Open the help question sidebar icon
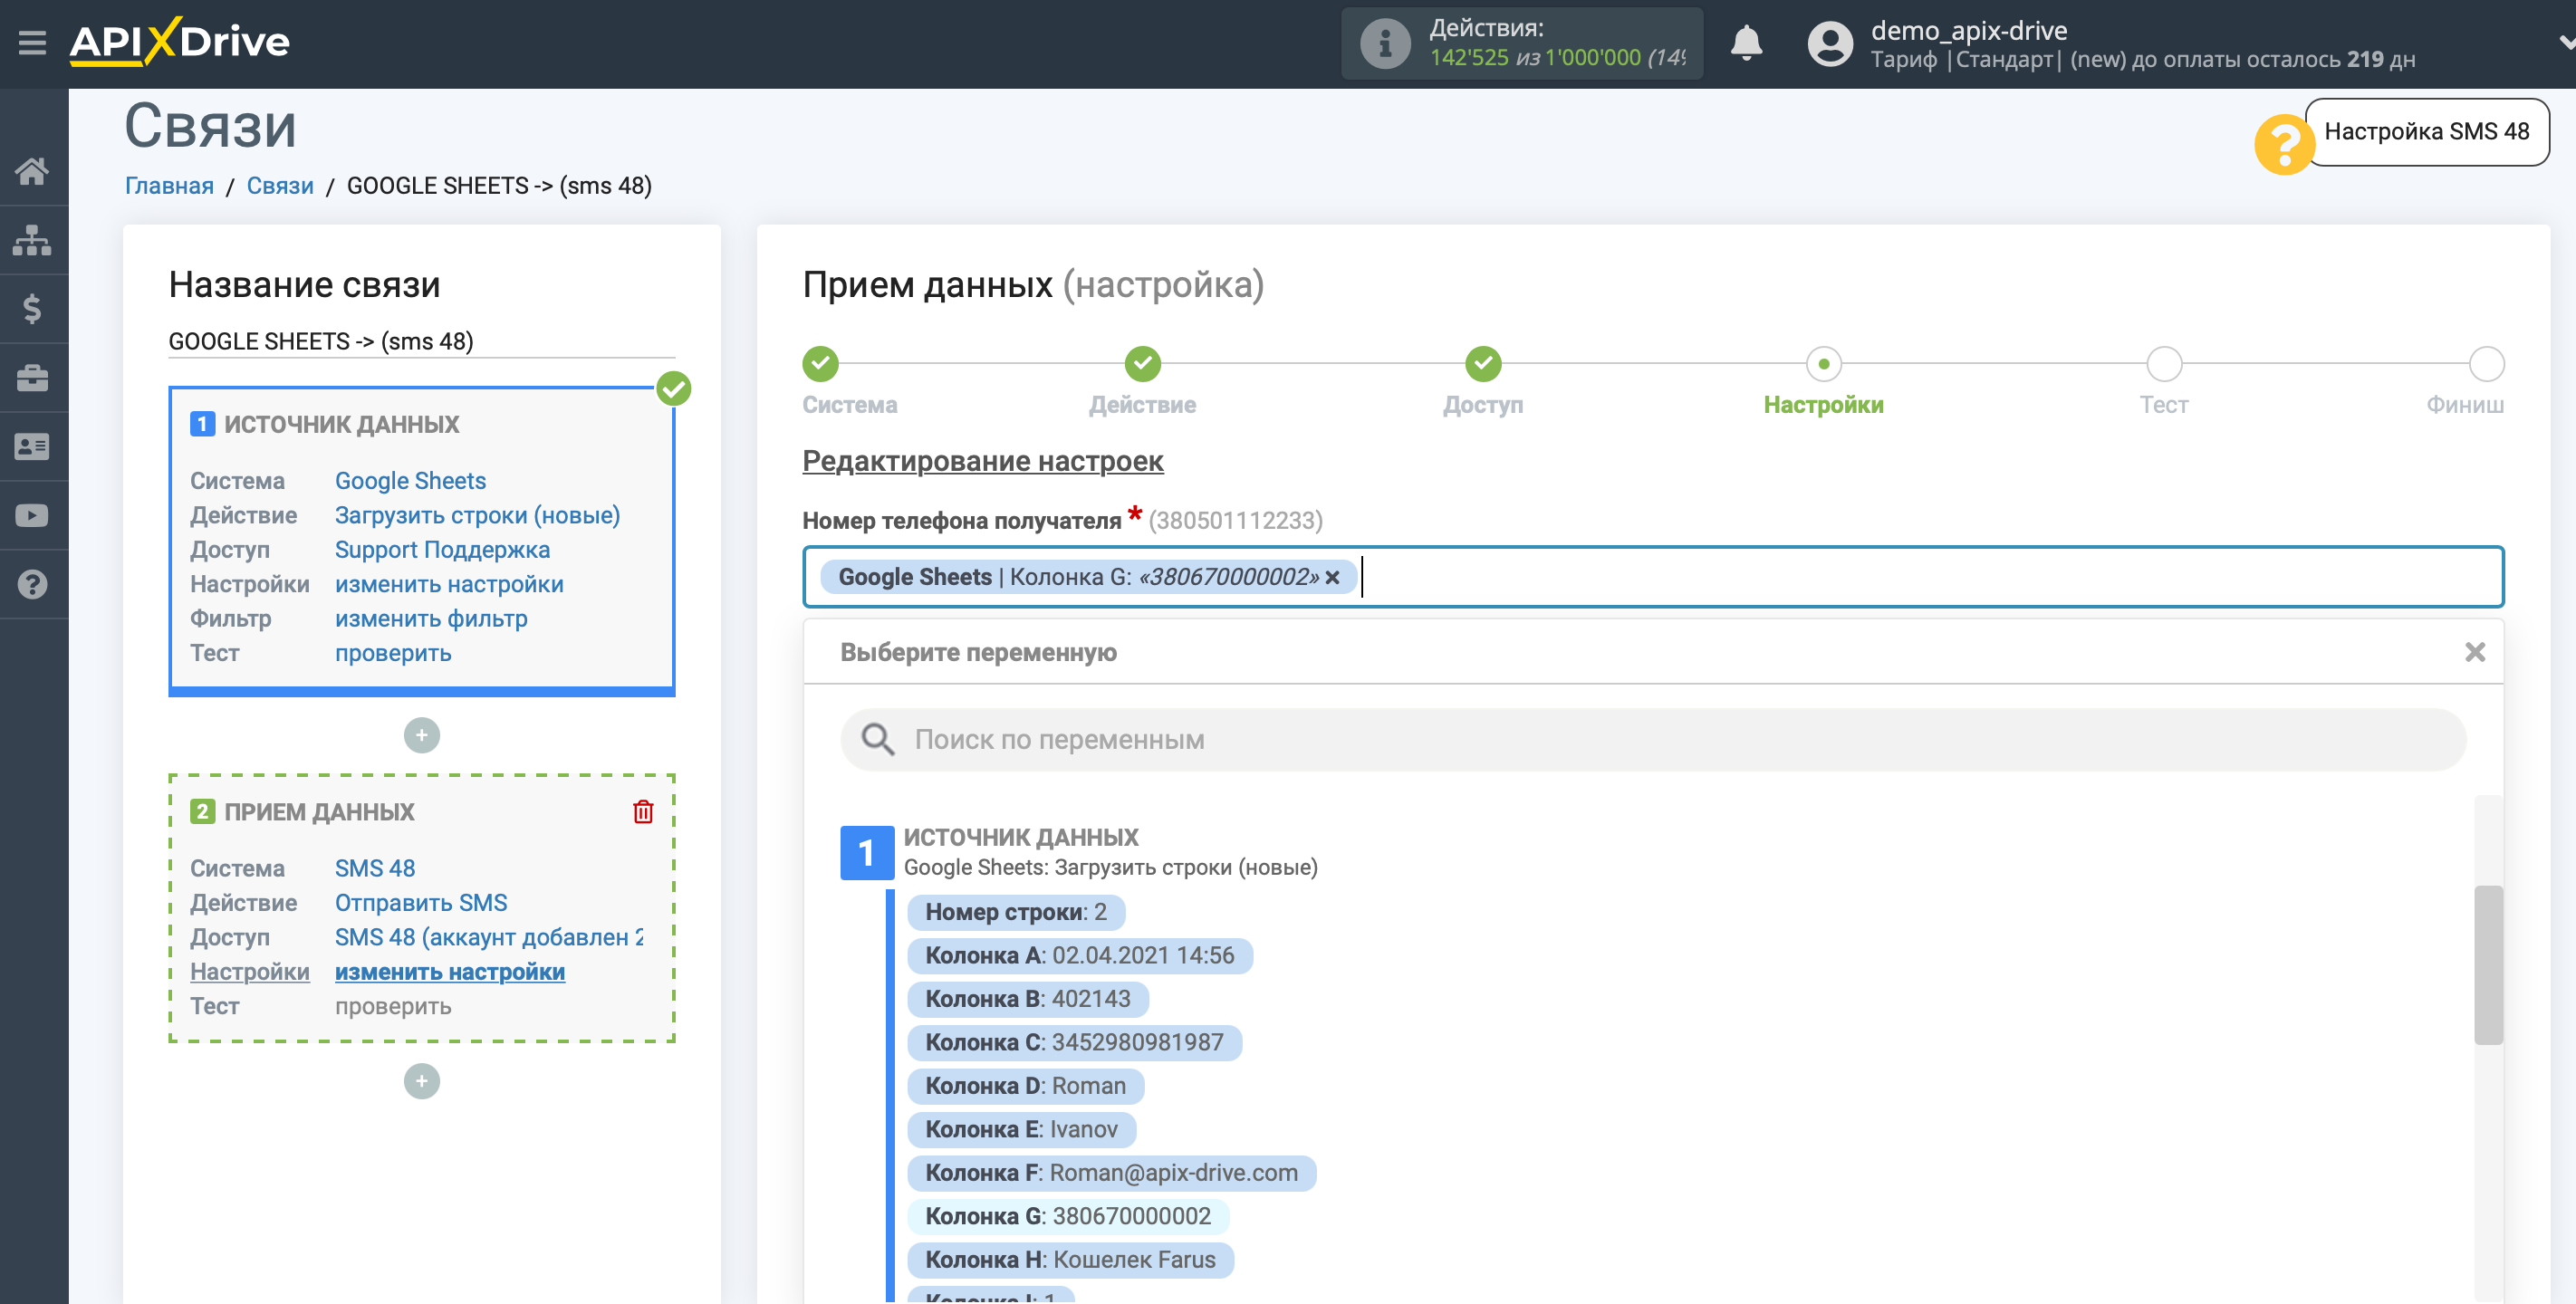This screenshot has width=2576, height=1304. point(32,585)
